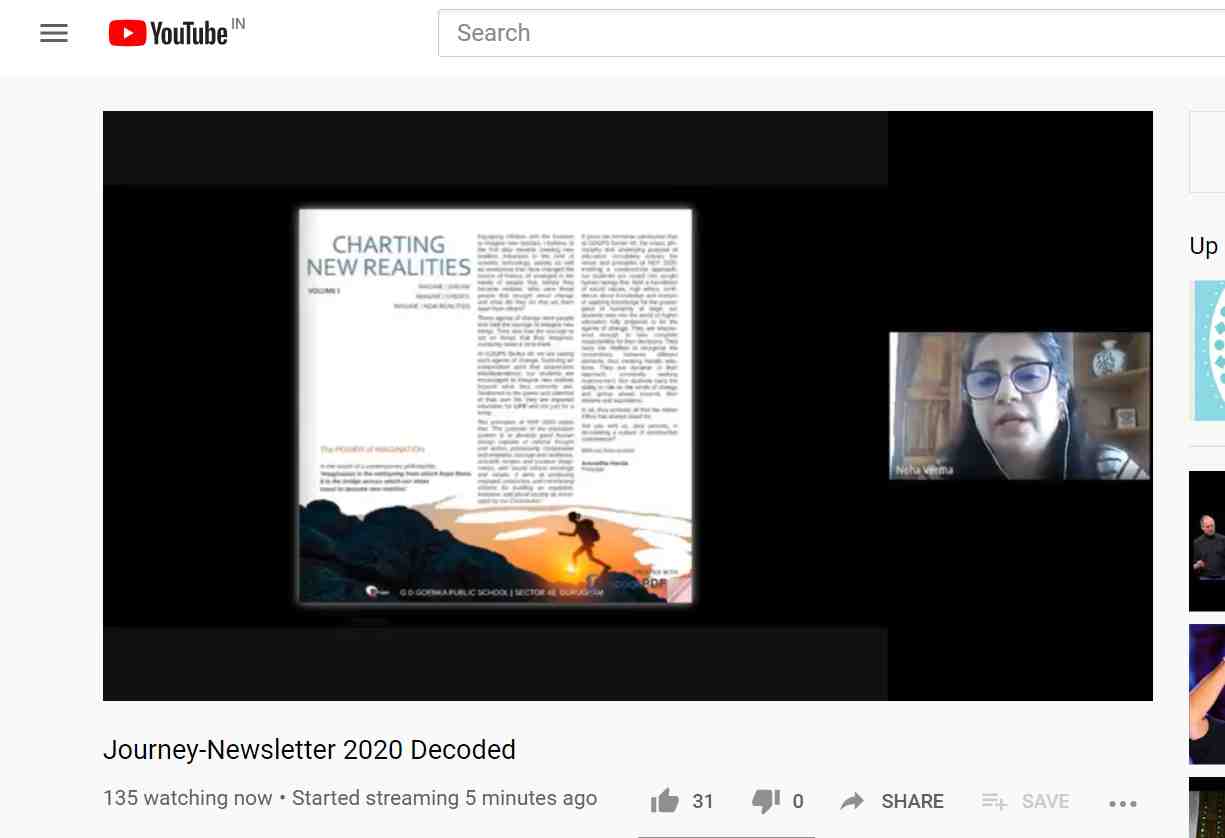This screenshot has width=1225, height=838.
Task: Open the teal recommended video thumbnail
Action: 1209,350
